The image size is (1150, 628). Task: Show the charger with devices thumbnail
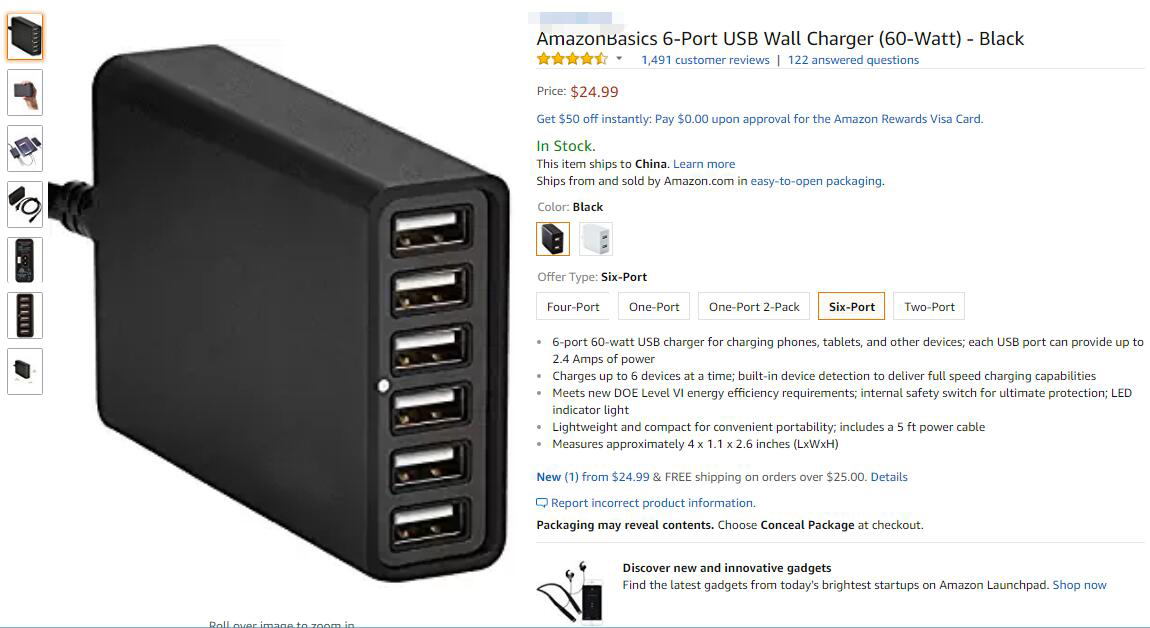click(x=25, y=148)
